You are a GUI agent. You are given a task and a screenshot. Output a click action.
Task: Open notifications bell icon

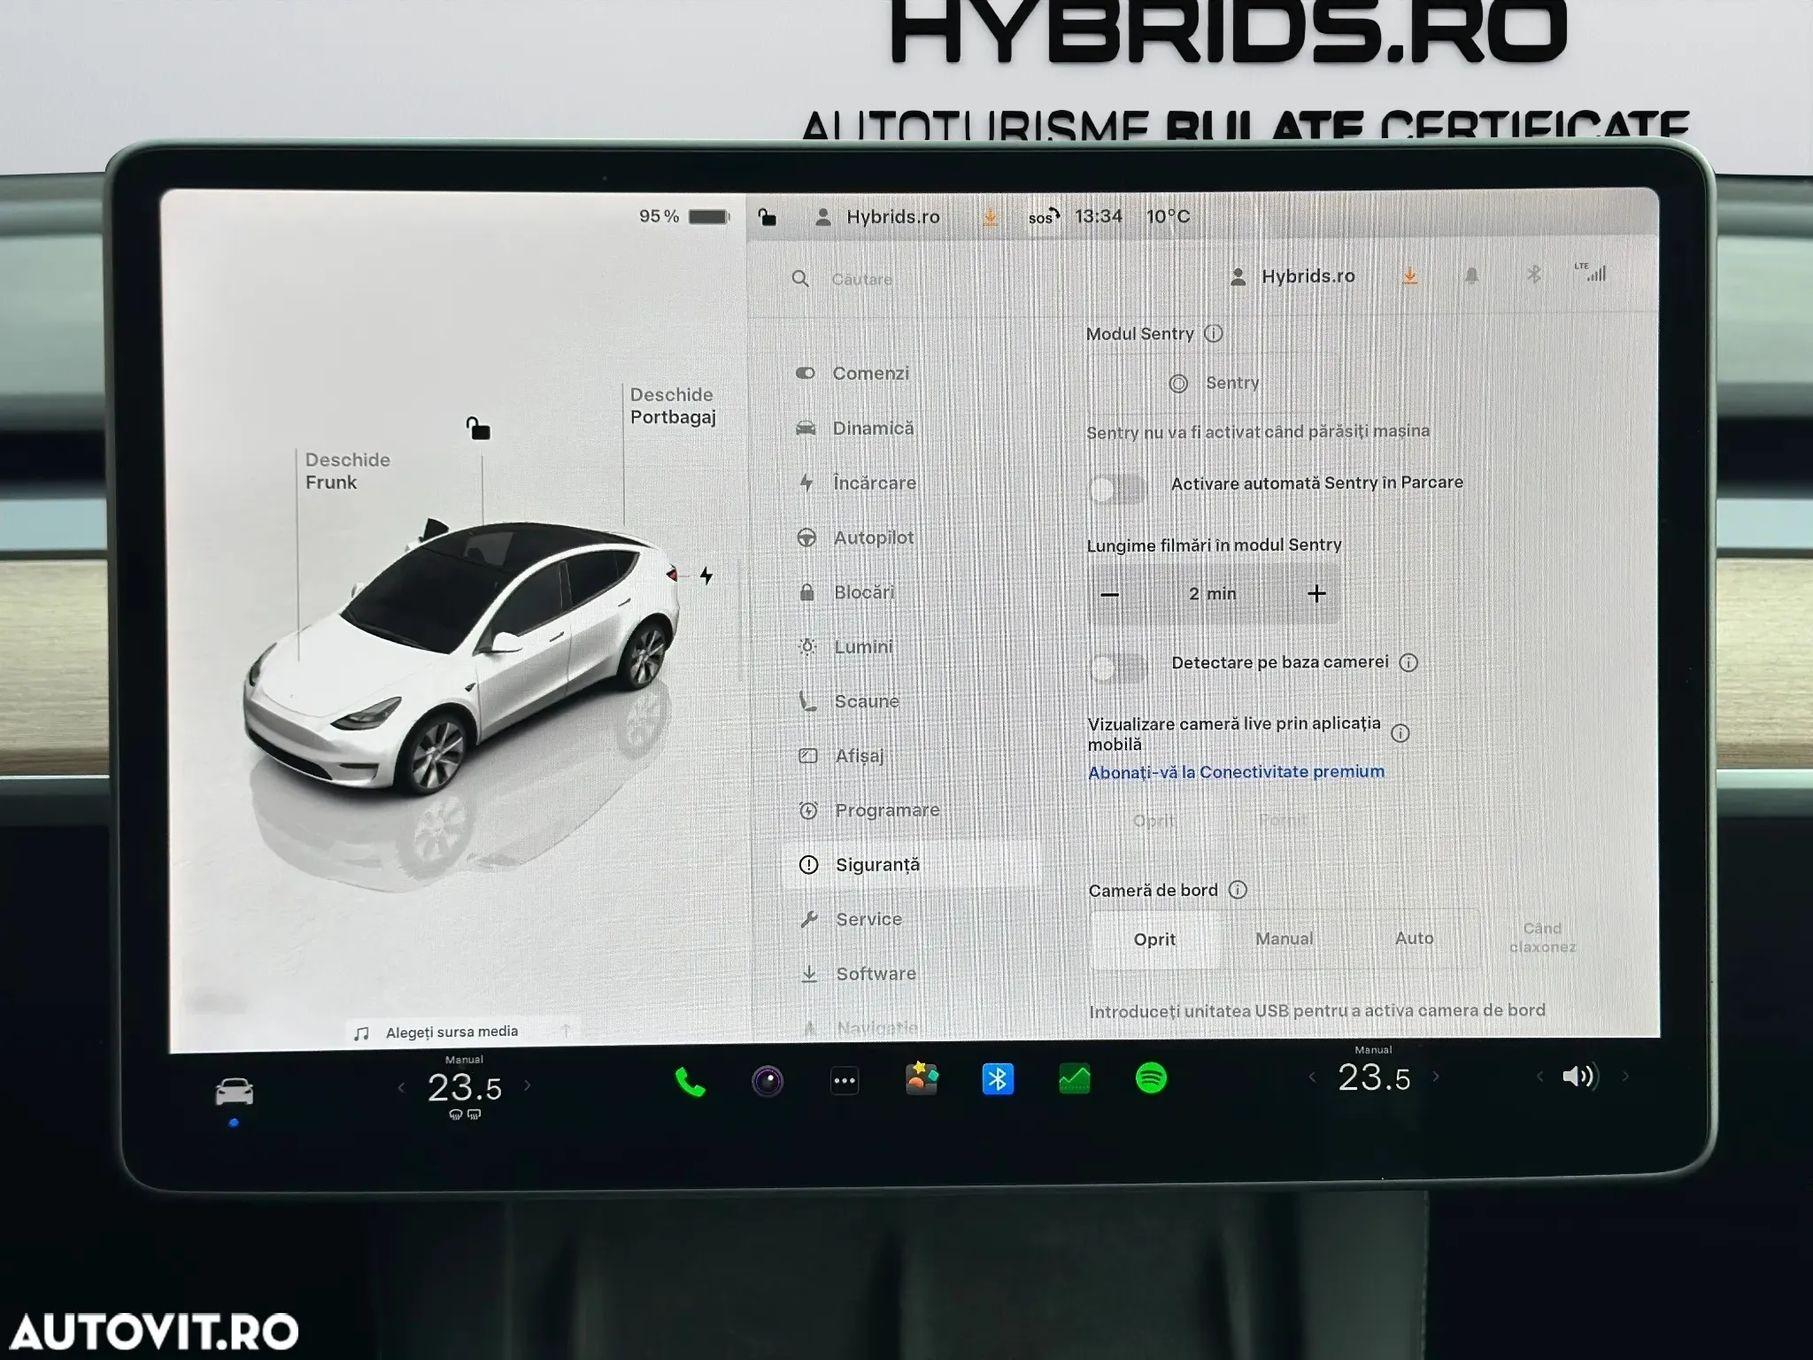point(1471,276)
